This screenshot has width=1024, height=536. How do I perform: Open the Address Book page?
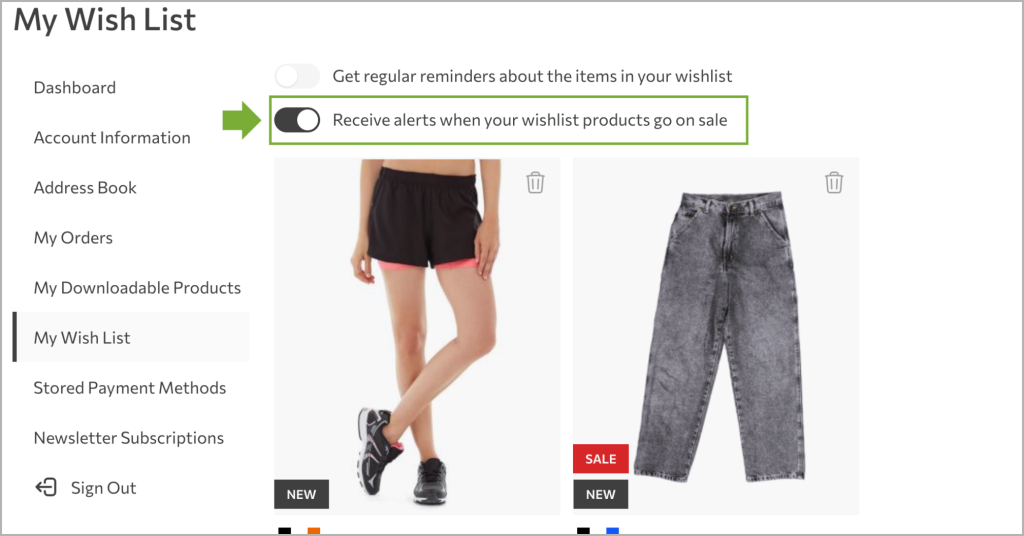coord(85,188)
